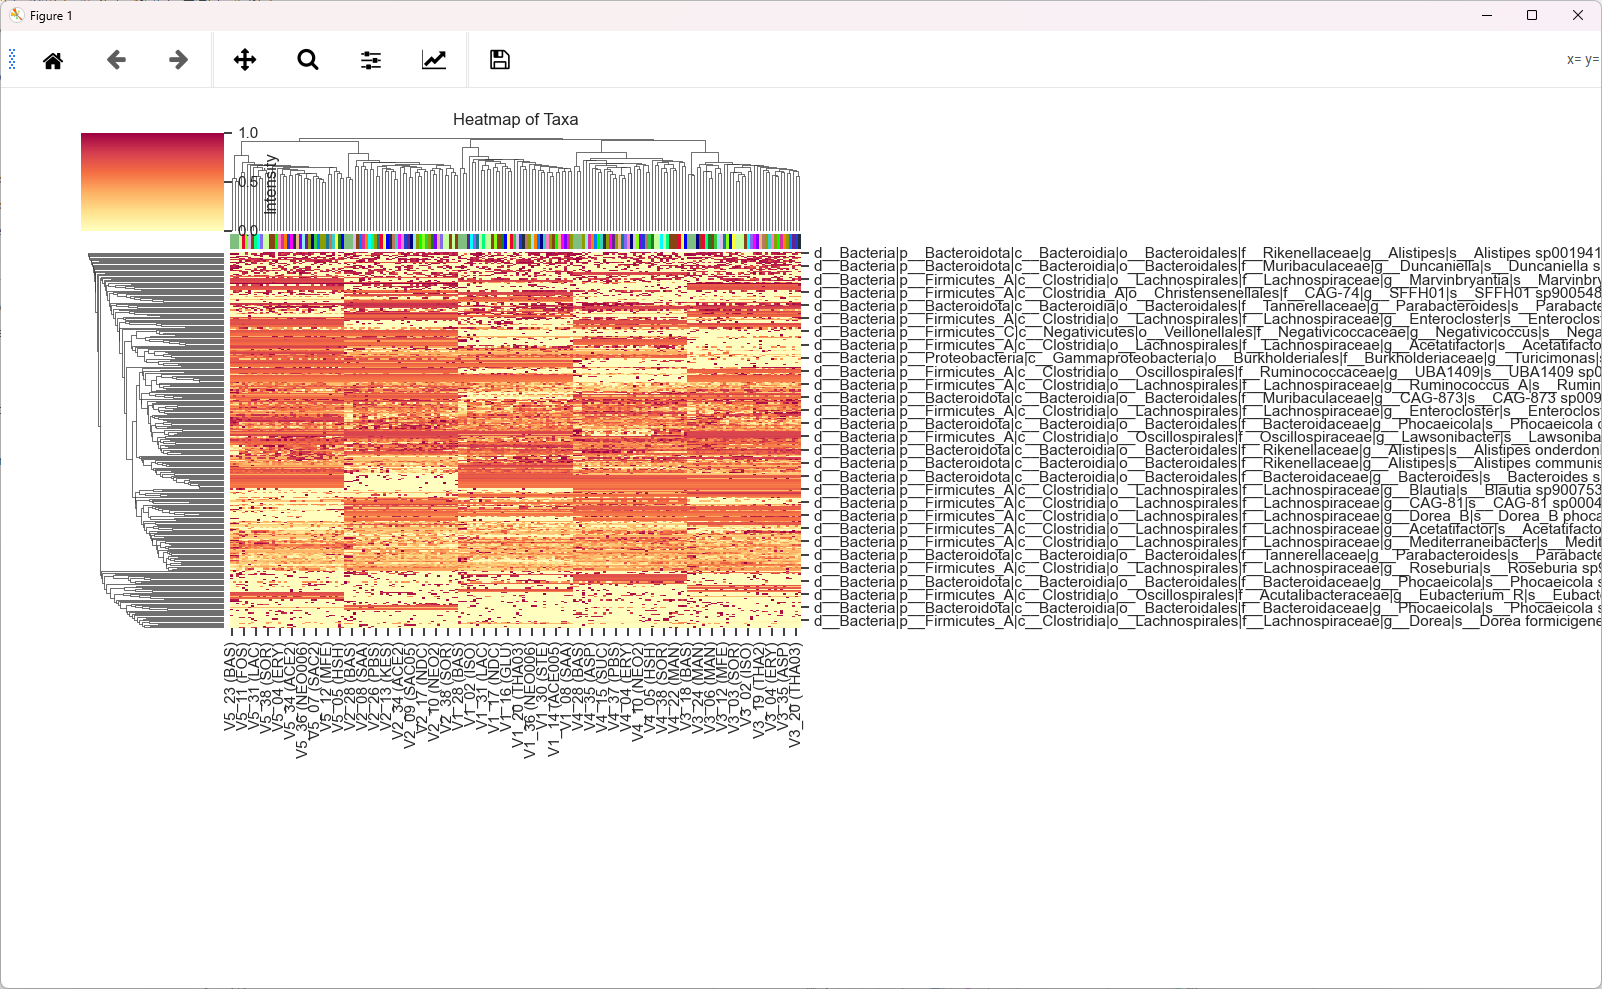This screenshot has height=989, width=1602.
Task: Click the 'Mediterraneibacter' row label
Action: coord(1207,542)
